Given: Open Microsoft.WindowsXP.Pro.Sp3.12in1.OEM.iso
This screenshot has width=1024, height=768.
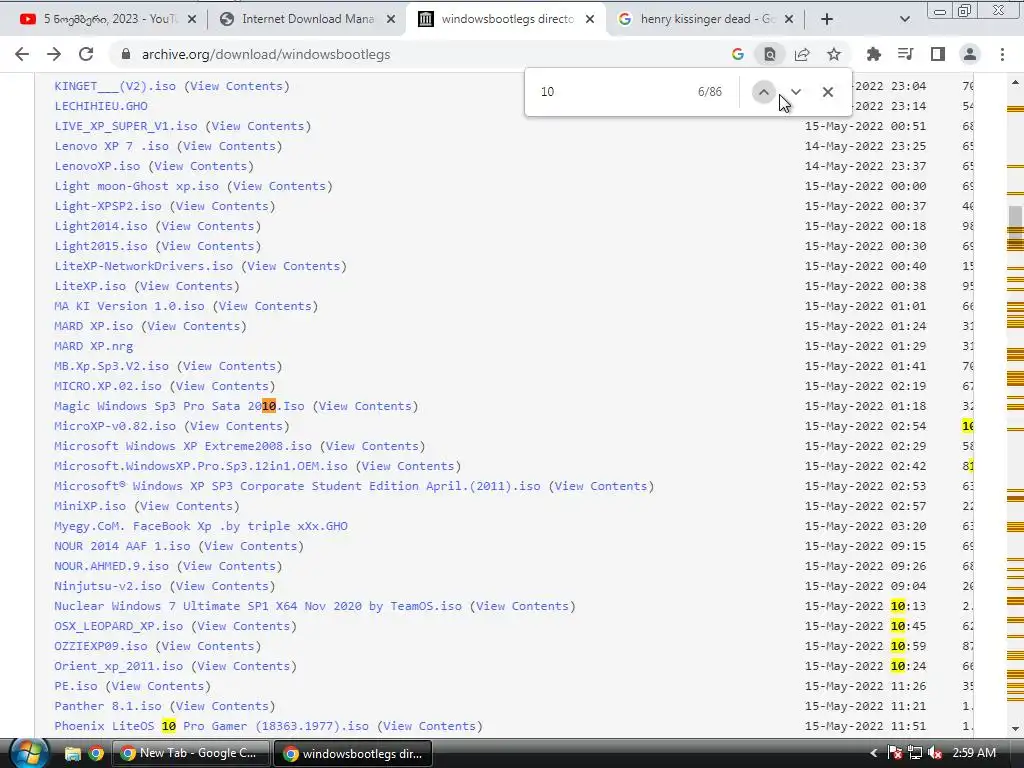Looking at the screenshot, I should pyautogui.click(x=200, y=466).
